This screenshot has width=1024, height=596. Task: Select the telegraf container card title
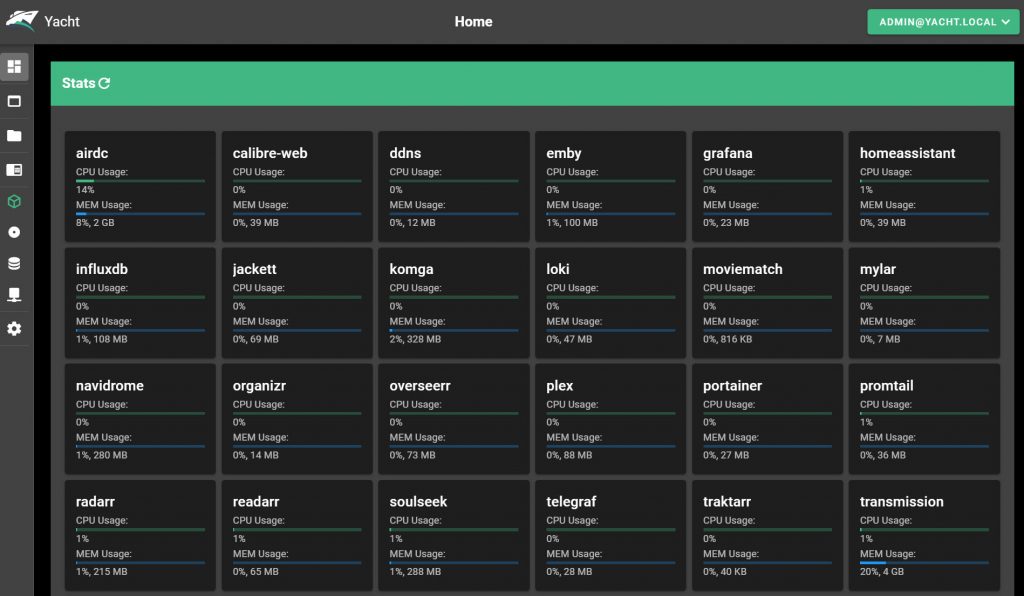tap(571, 501)
